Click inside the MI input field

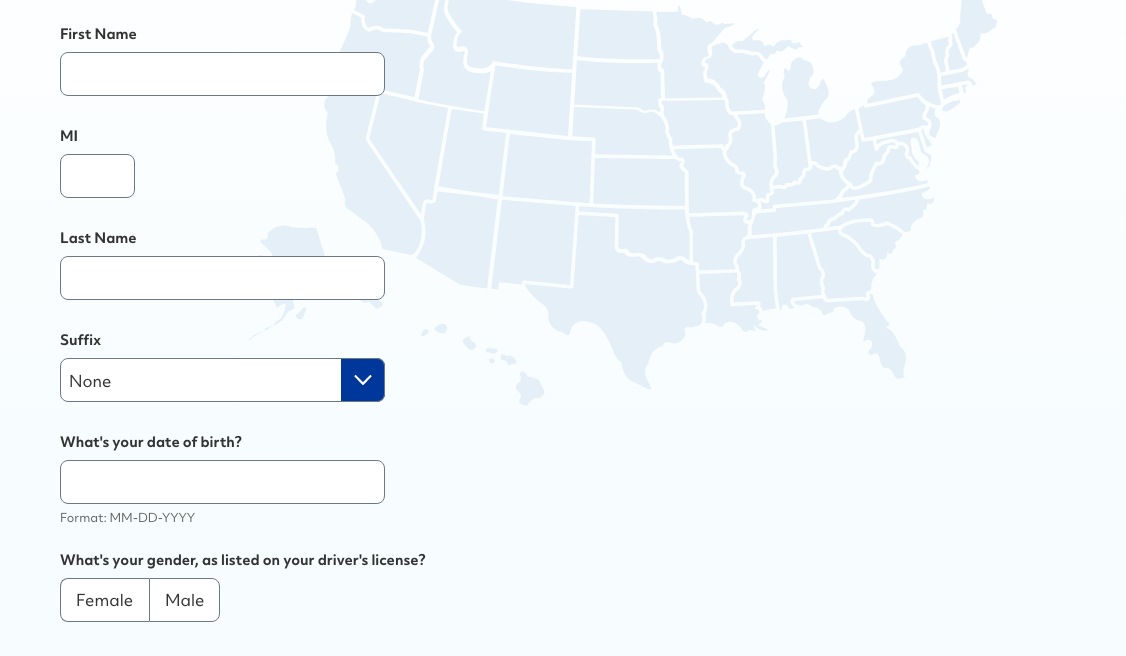(x=97, y=176)
